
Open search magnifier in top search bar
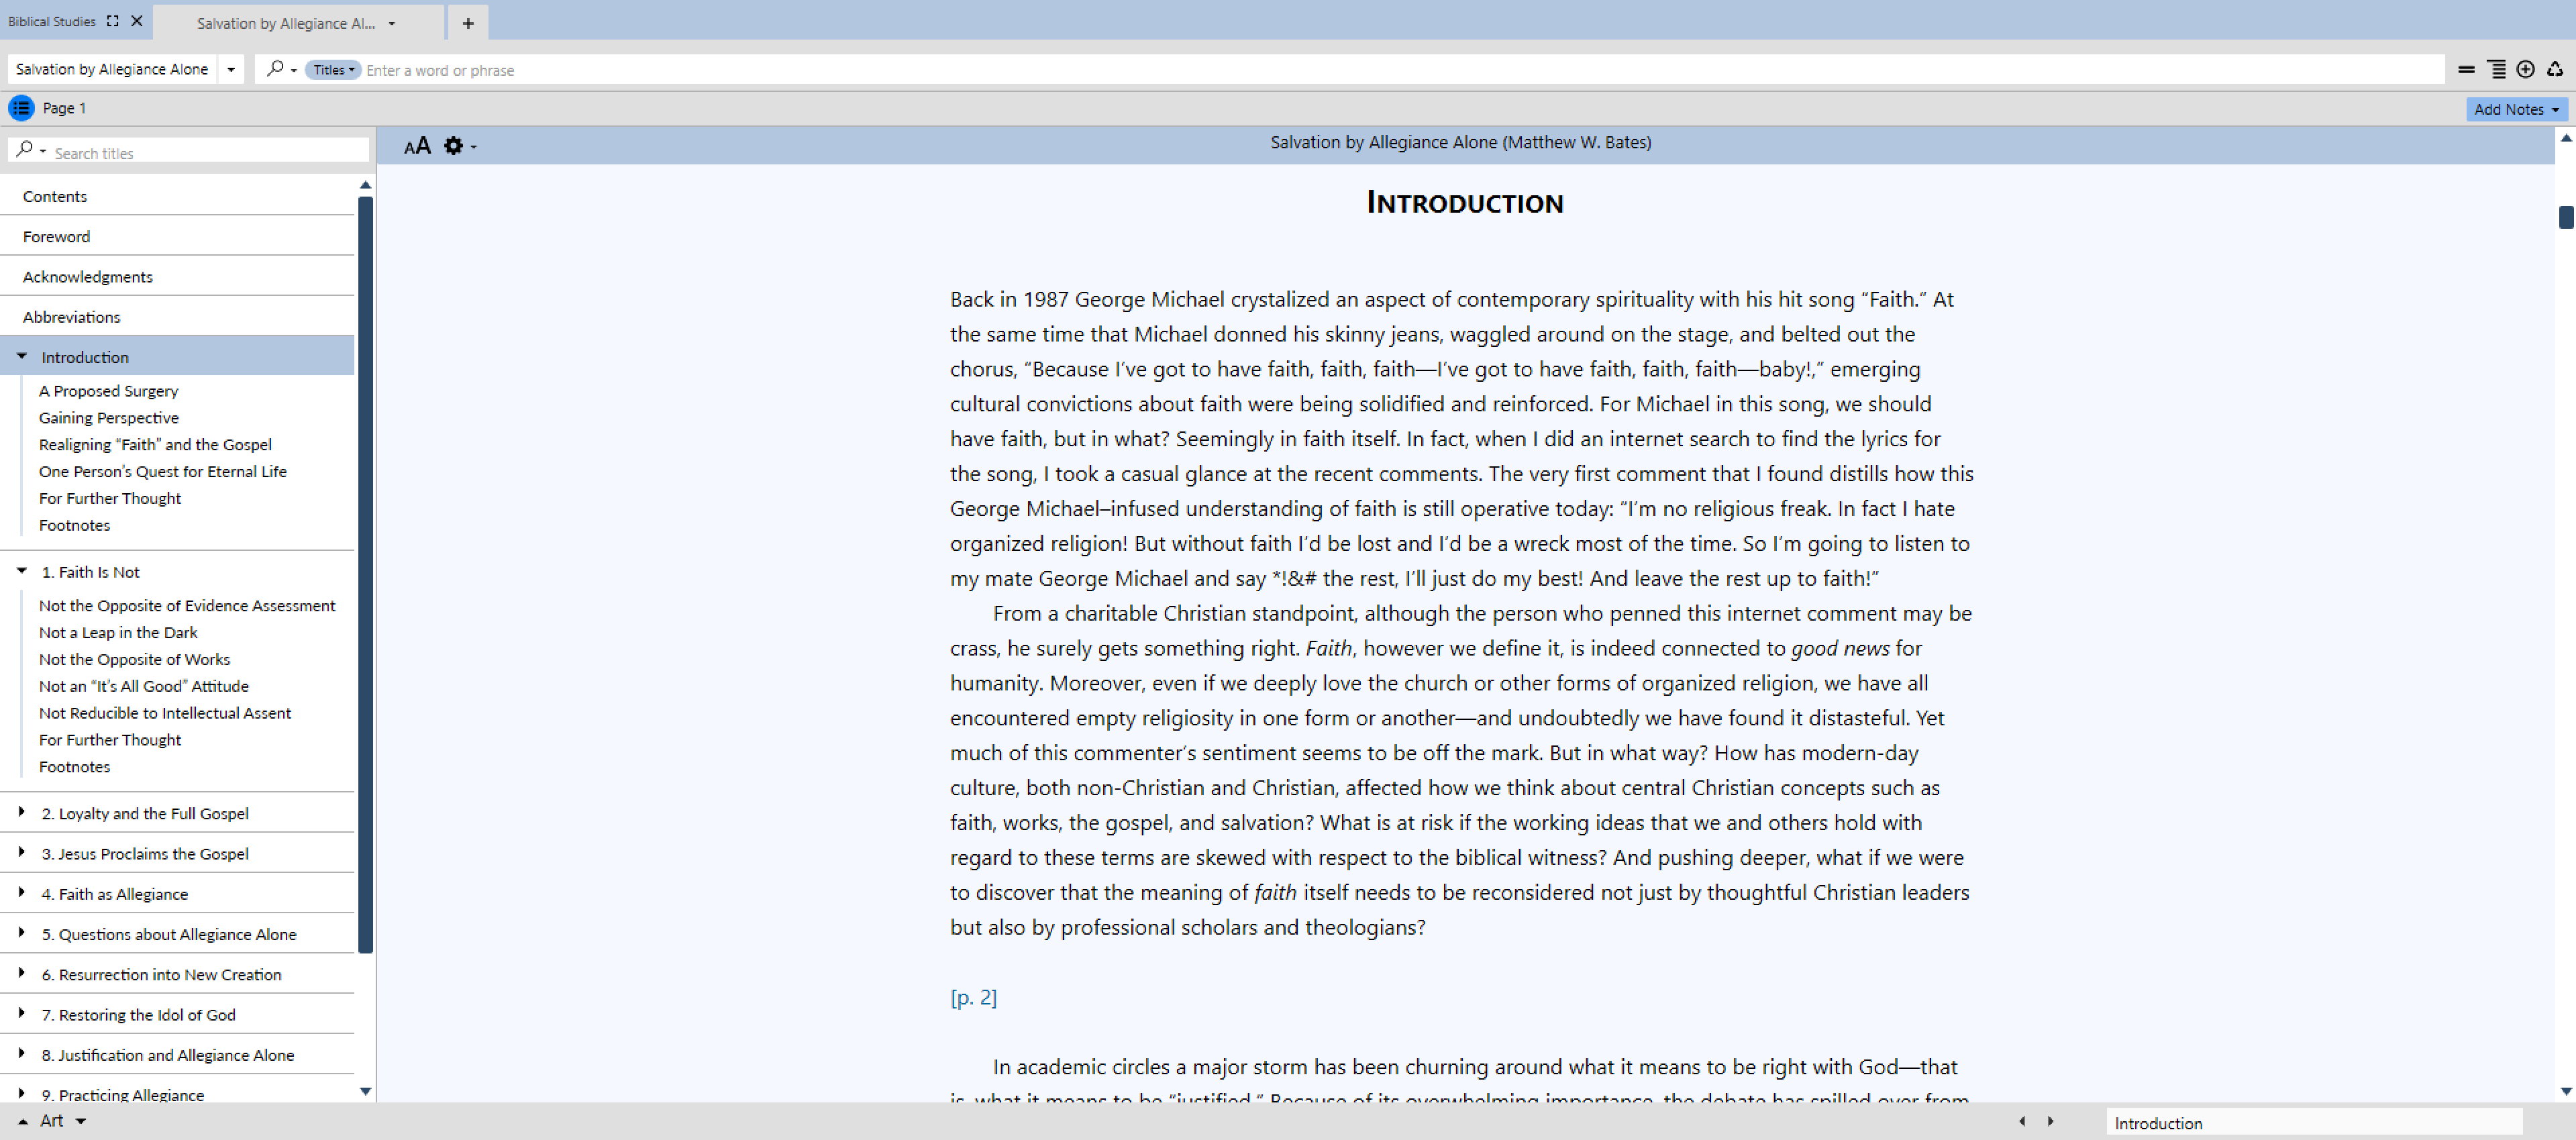click(275, 69)
